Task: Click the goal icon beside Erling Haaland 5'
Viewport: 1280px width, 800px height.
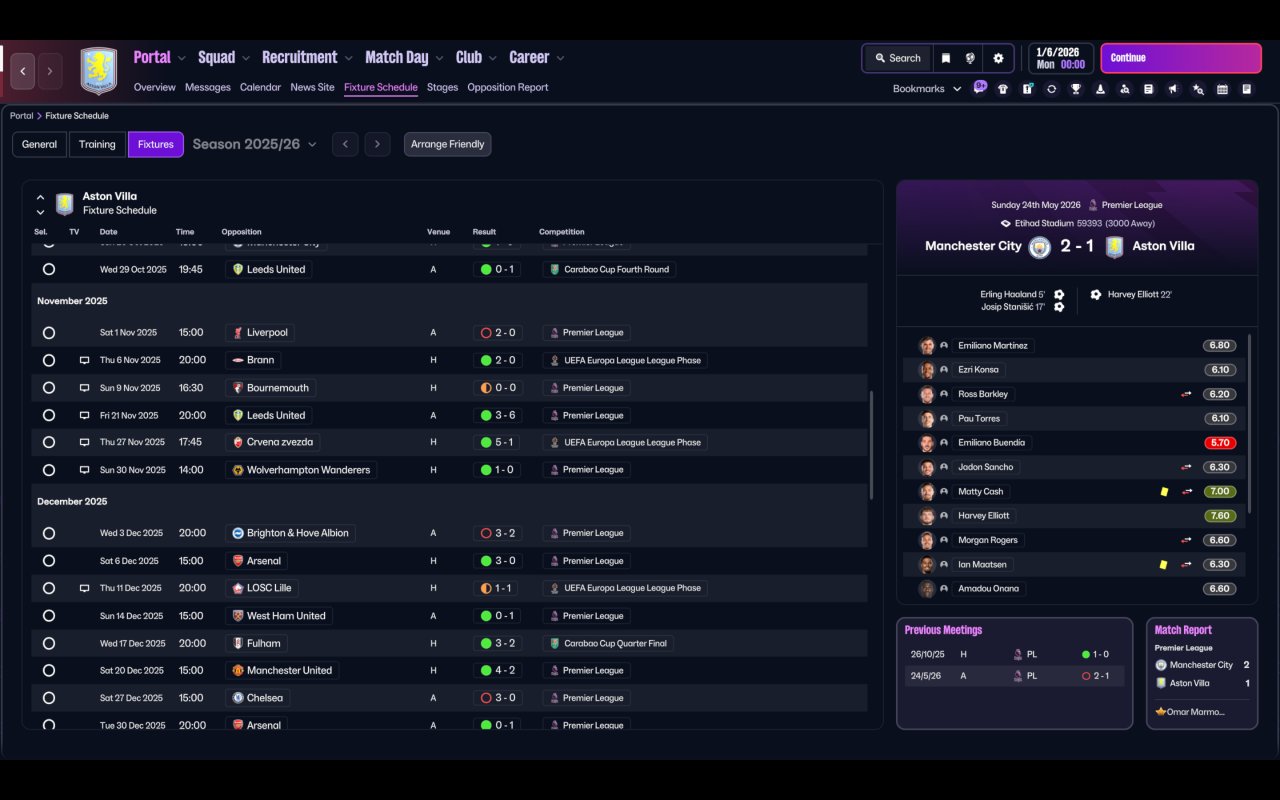Action: [1059, 295]
